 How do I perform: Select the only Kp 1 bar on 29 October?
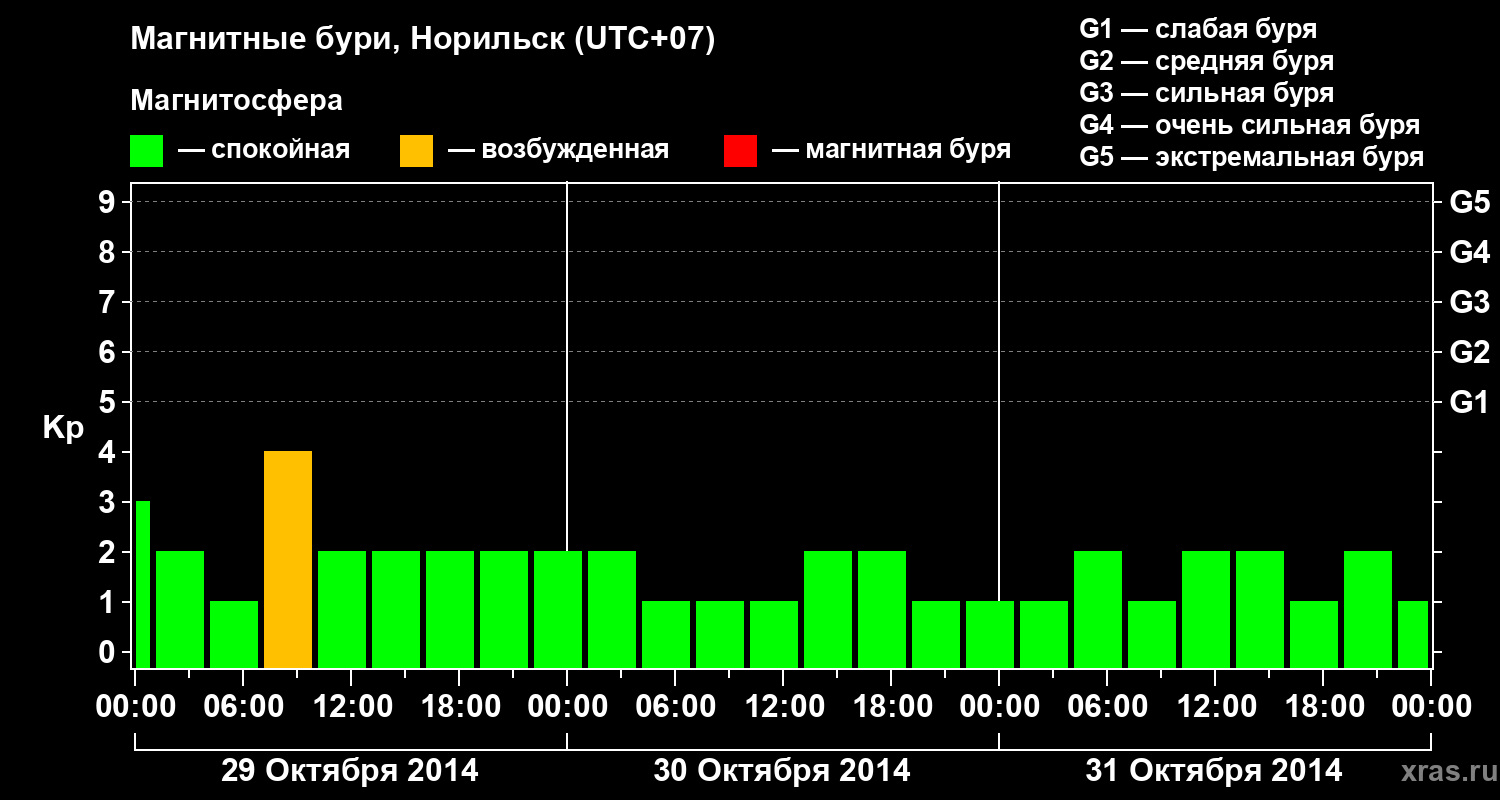point(234,634)
